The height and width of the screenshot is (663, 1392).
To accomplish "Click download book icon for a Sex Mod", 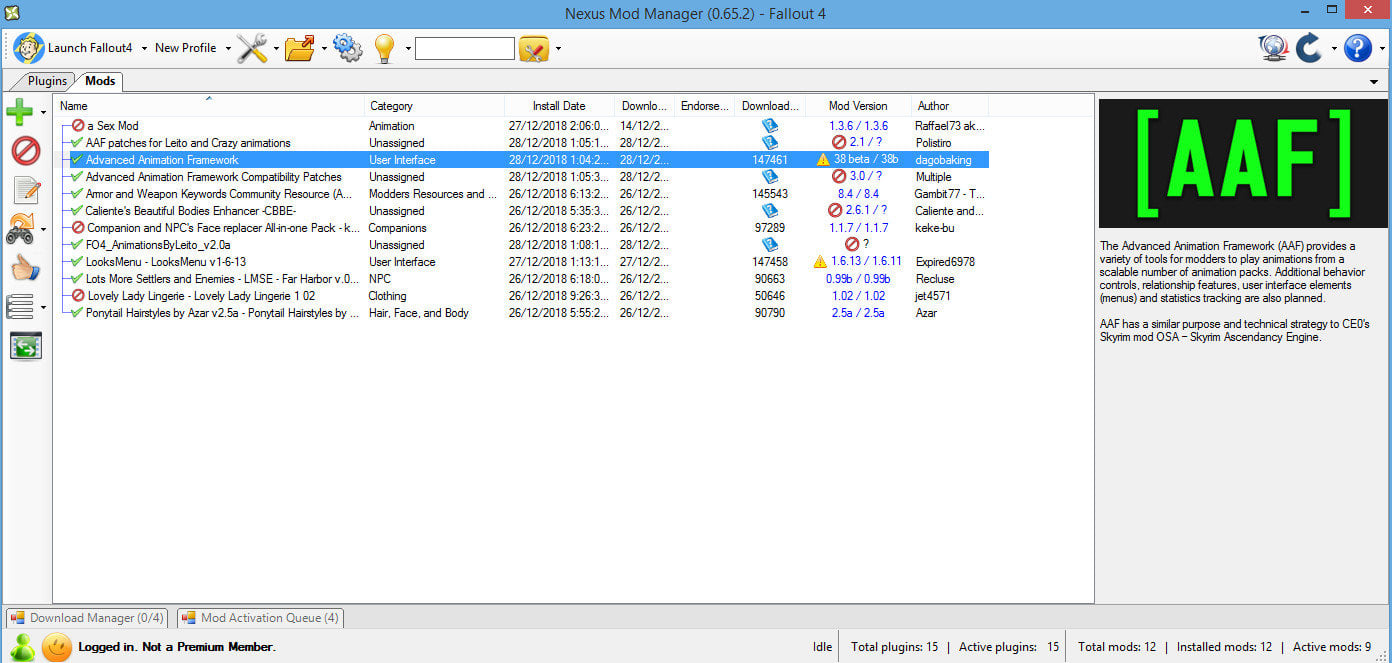I will click(x=769, y=126).
